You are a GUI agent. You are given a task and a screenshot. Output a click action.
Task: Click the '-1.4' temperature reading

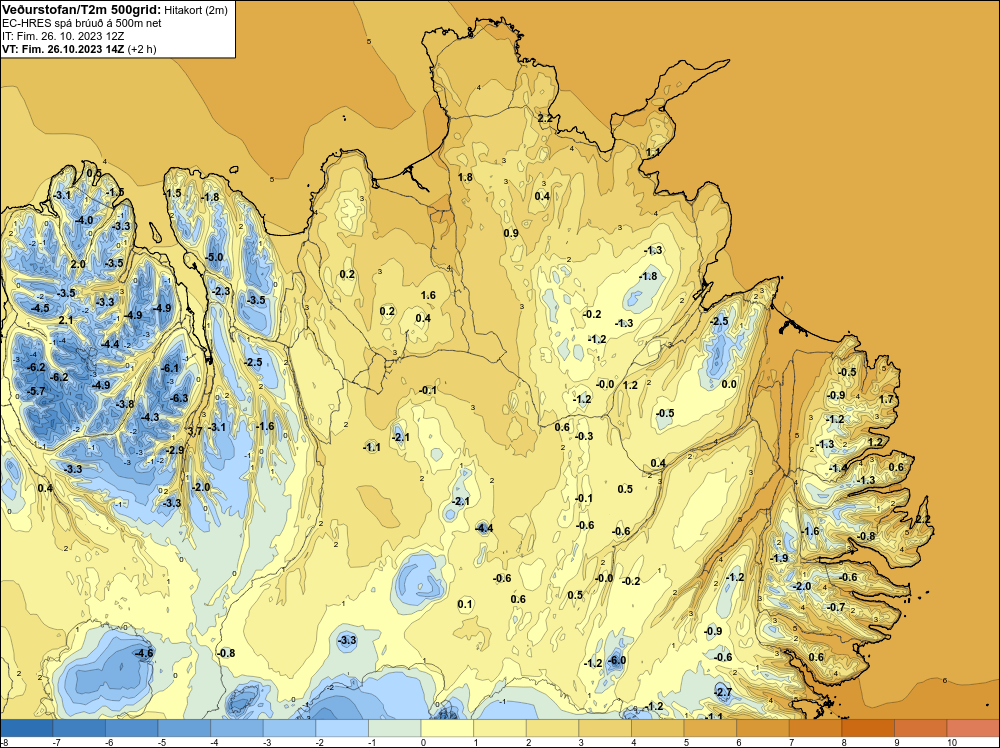838,468
